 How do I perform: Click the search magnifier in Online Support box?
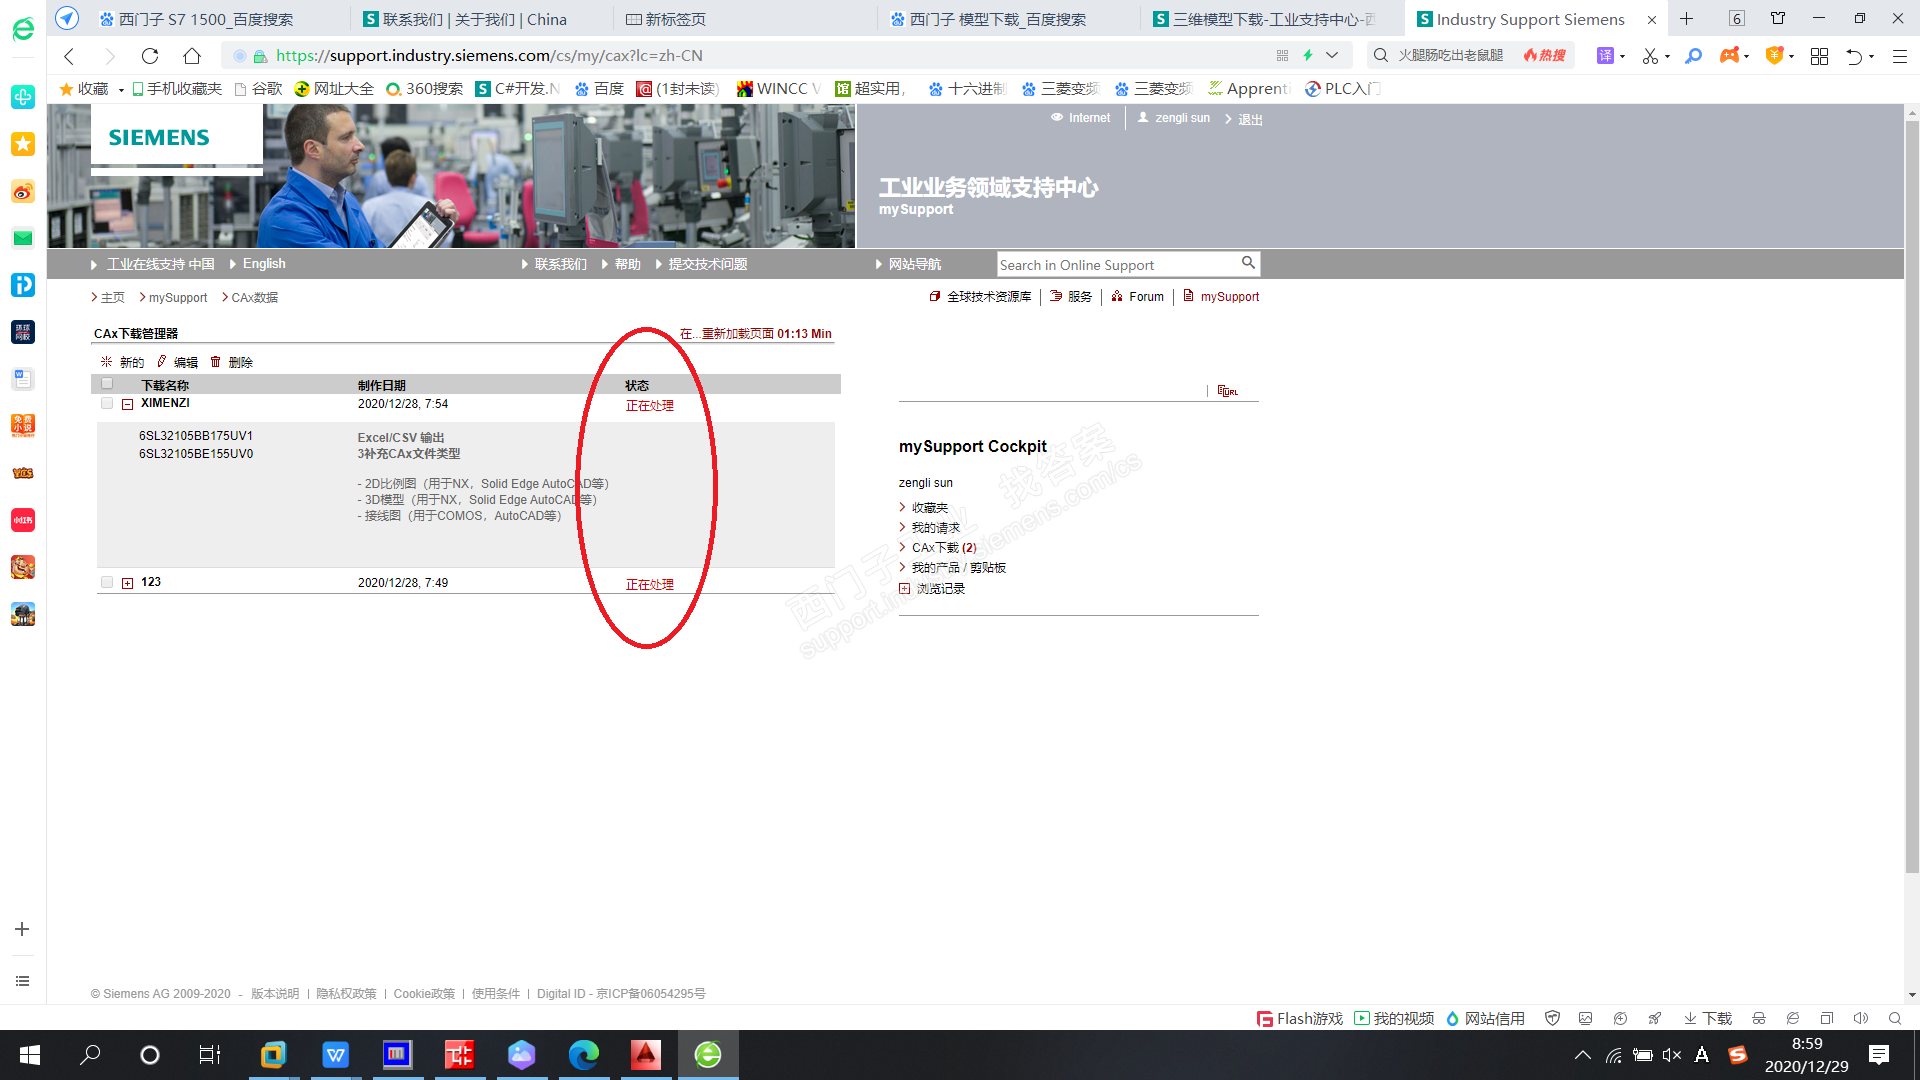pos(1248,263)
